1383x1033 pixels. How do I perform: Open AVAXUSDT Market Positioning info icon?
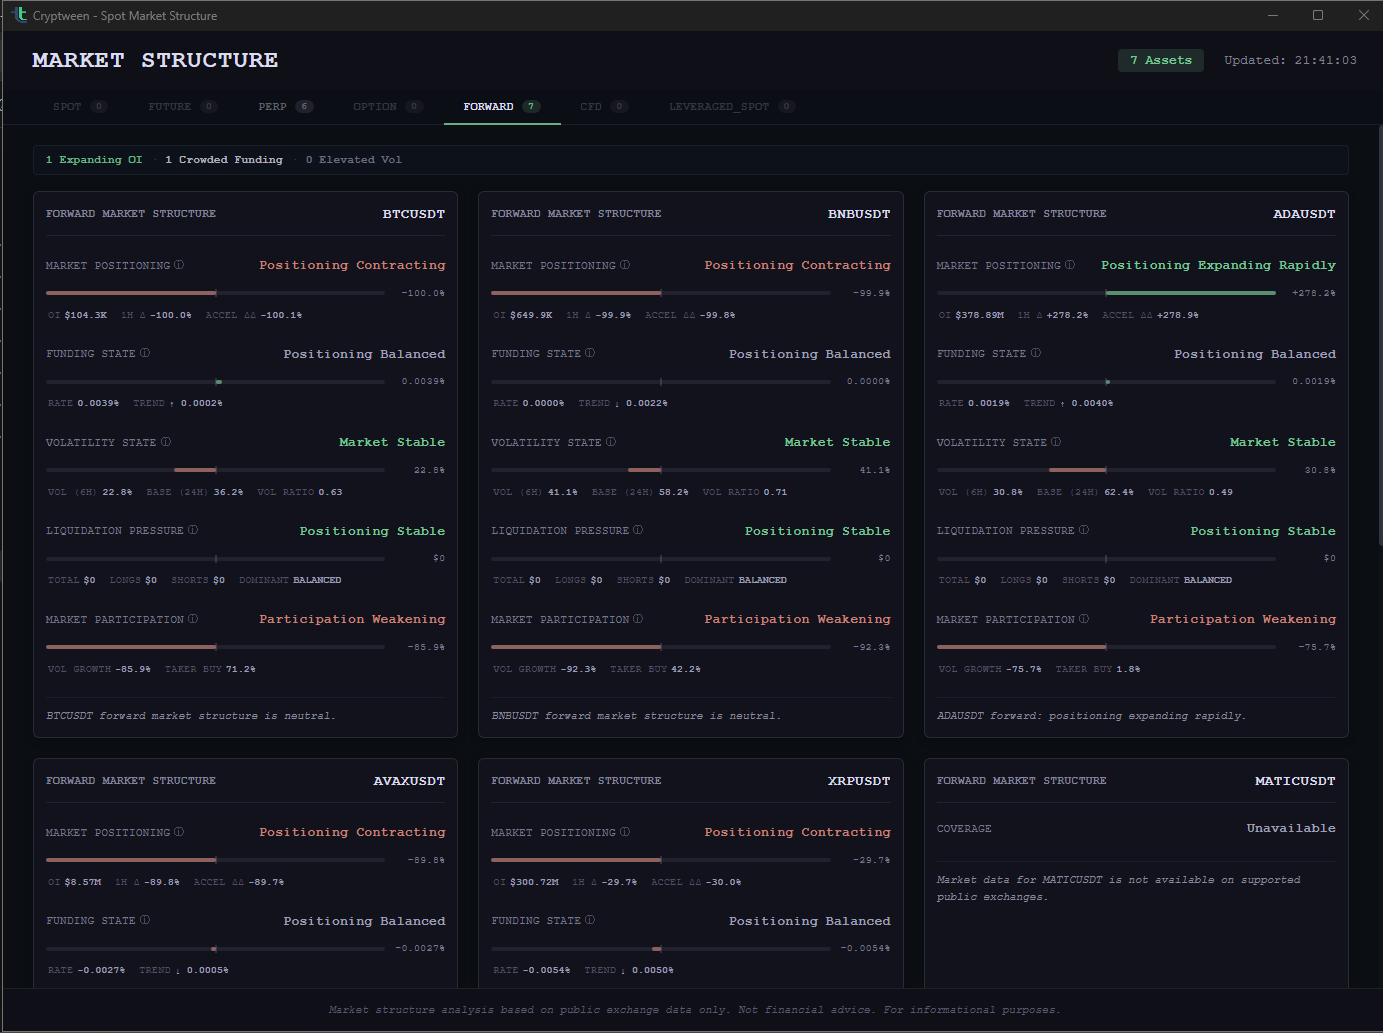coord(179,832)
